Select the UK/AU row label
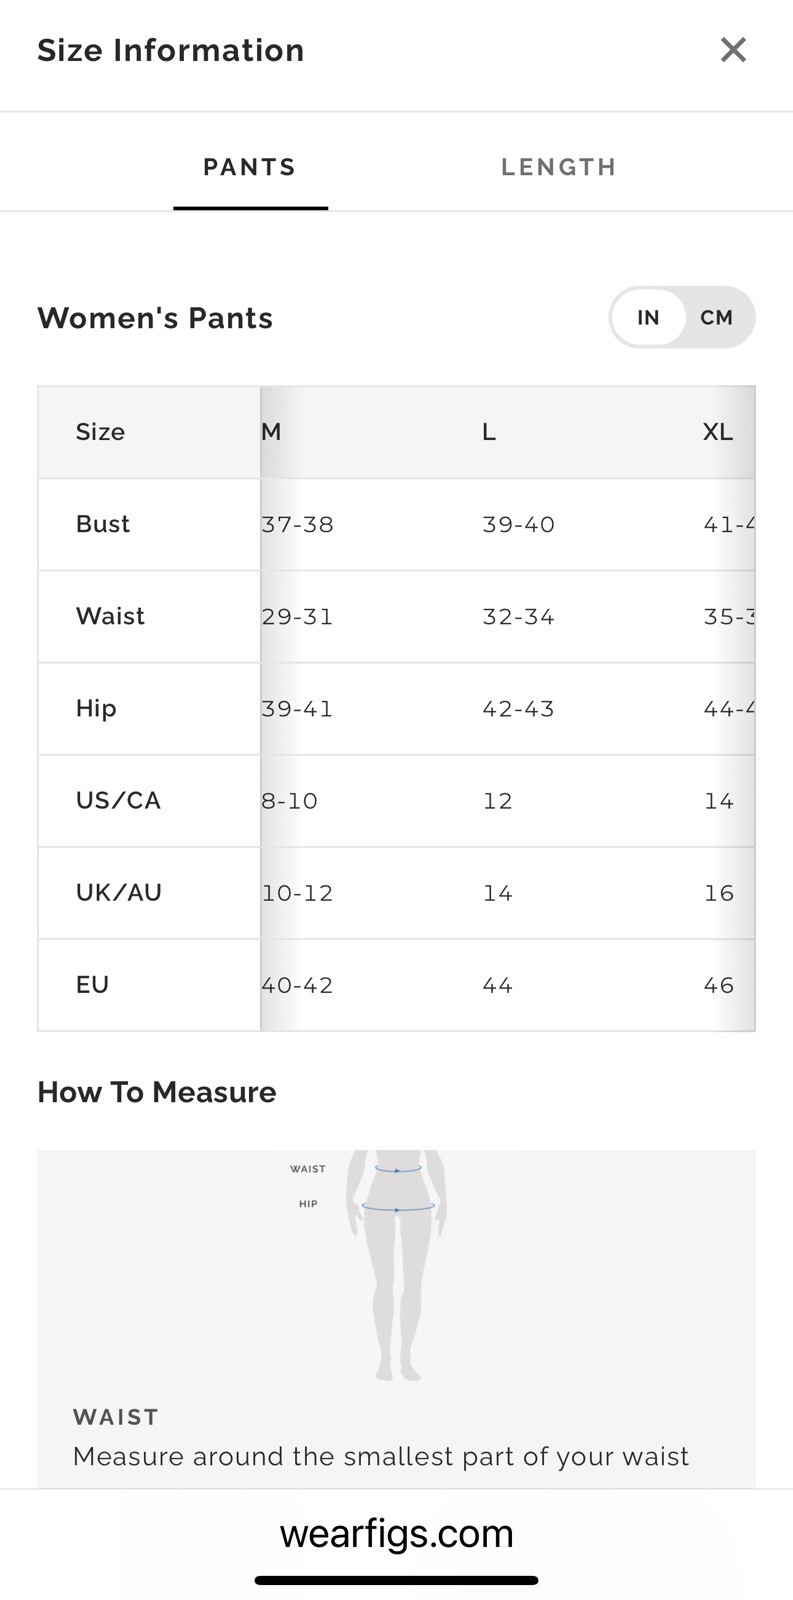Screen dimensions: 793x1600 (x=118, y=892)
